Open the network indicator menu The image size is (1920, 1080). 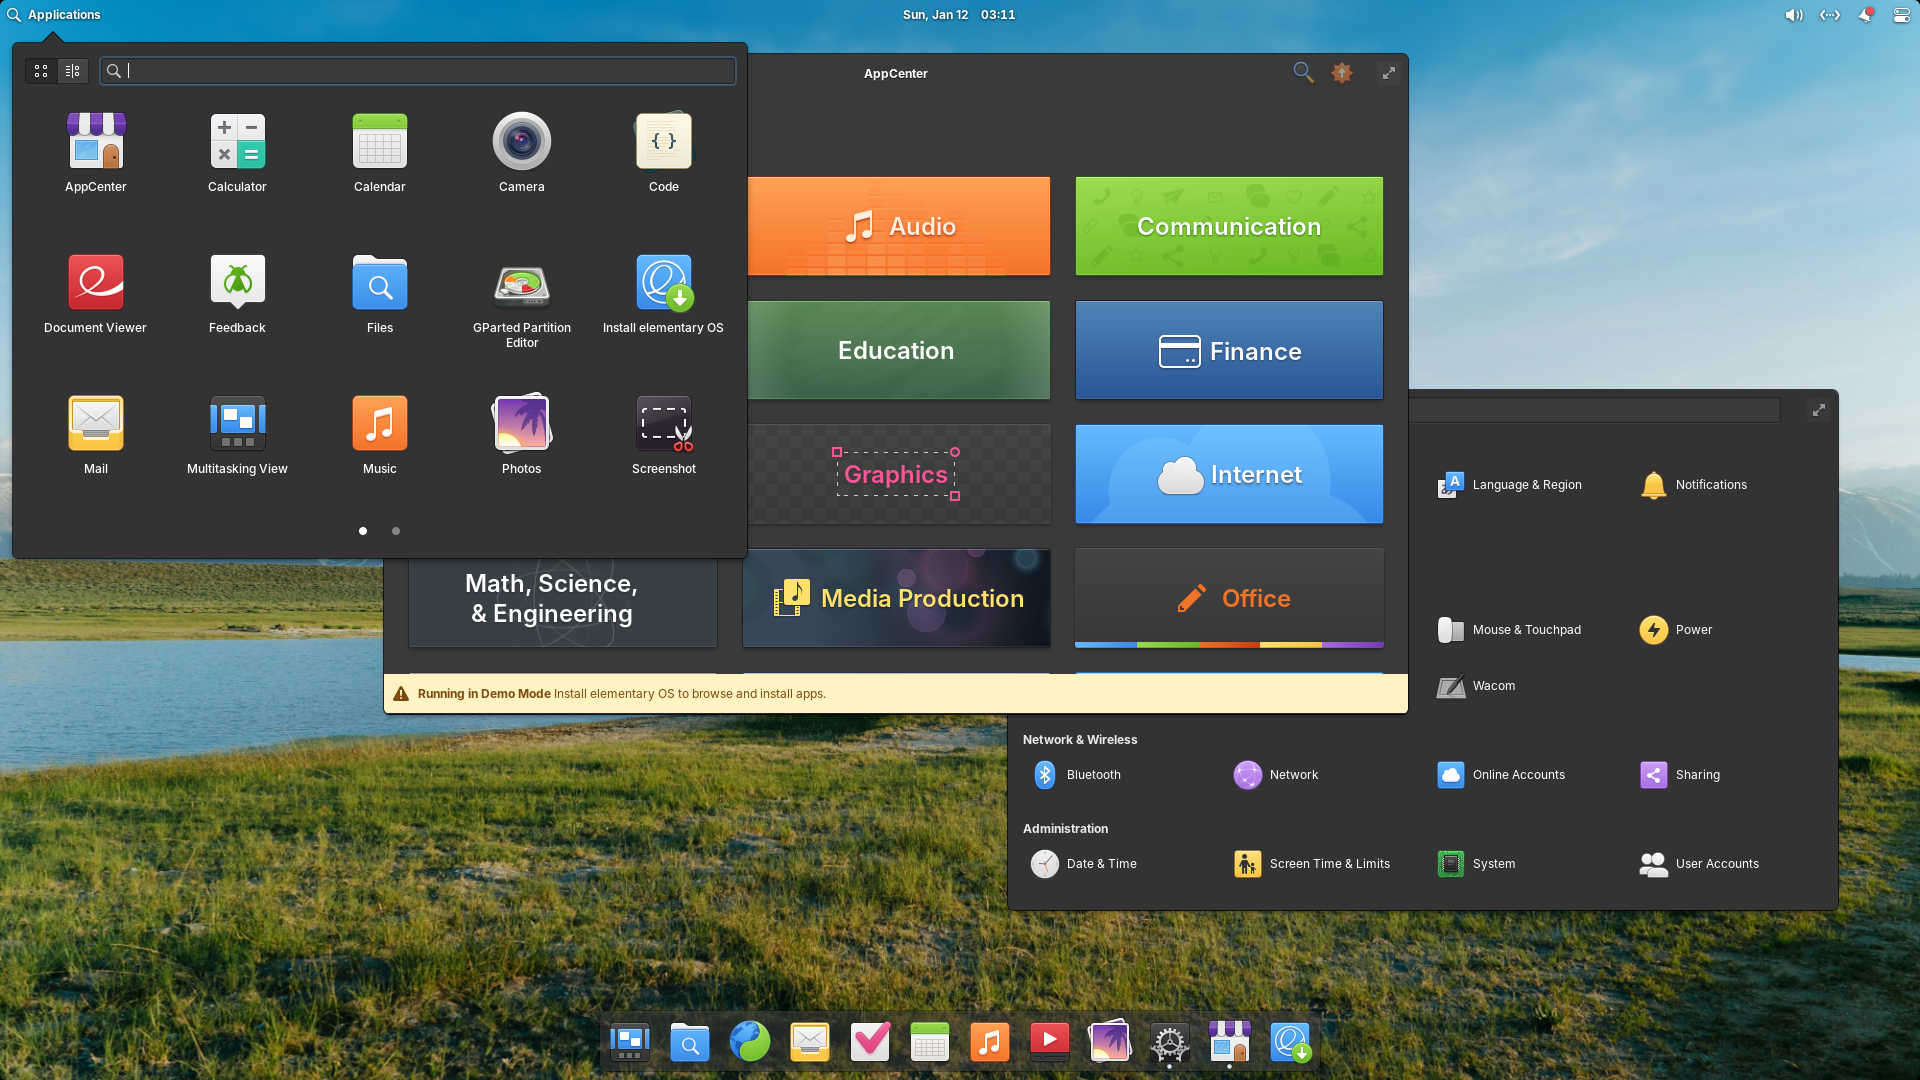click(x=1829, y=15)
